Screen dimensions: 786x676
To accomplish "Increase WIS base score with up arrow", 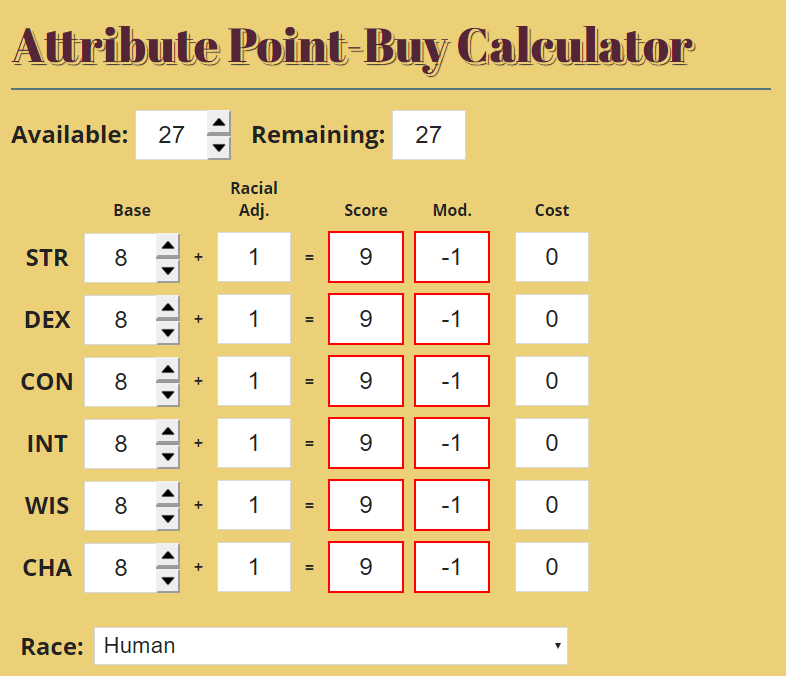I will click(167, 494).
